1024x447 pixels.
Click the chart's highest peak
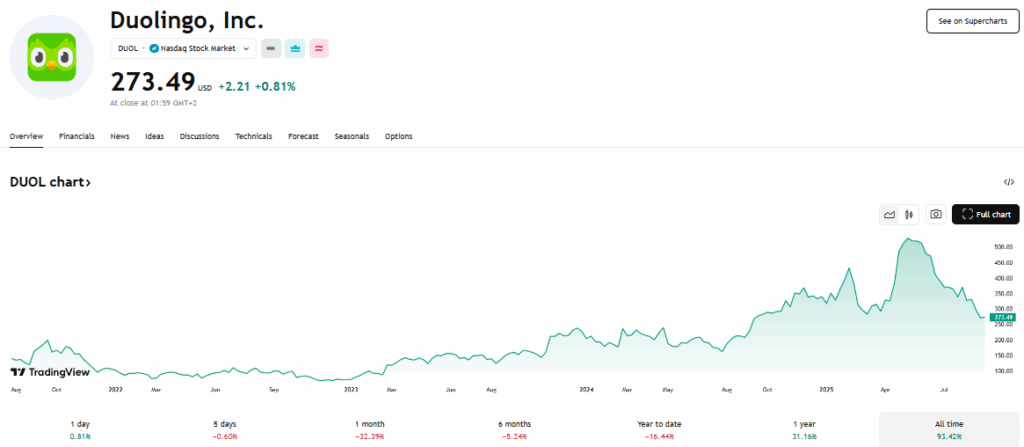tap(908, 239)
